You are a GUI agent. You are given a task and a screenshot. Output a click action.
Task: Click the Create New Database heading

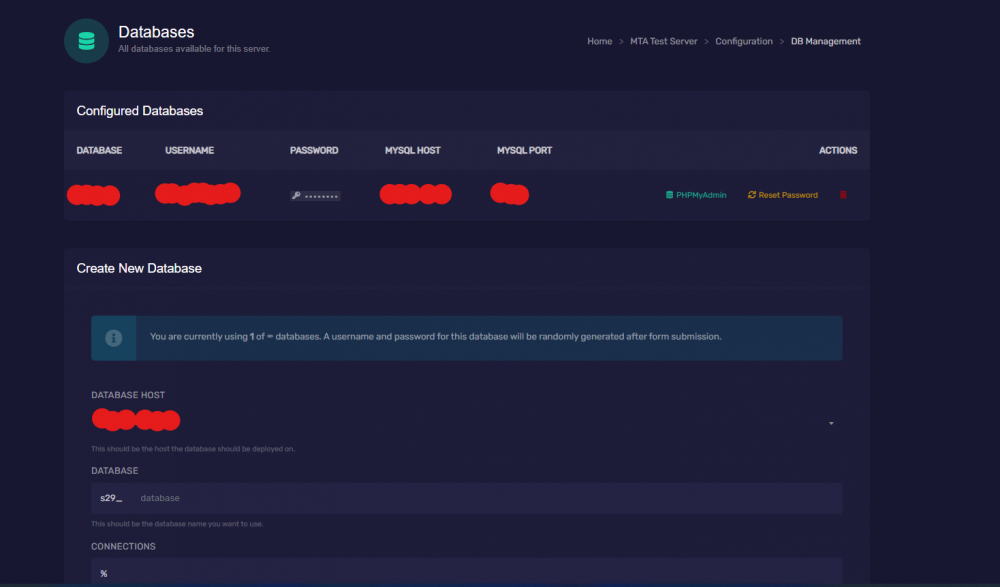coord(139,268)
